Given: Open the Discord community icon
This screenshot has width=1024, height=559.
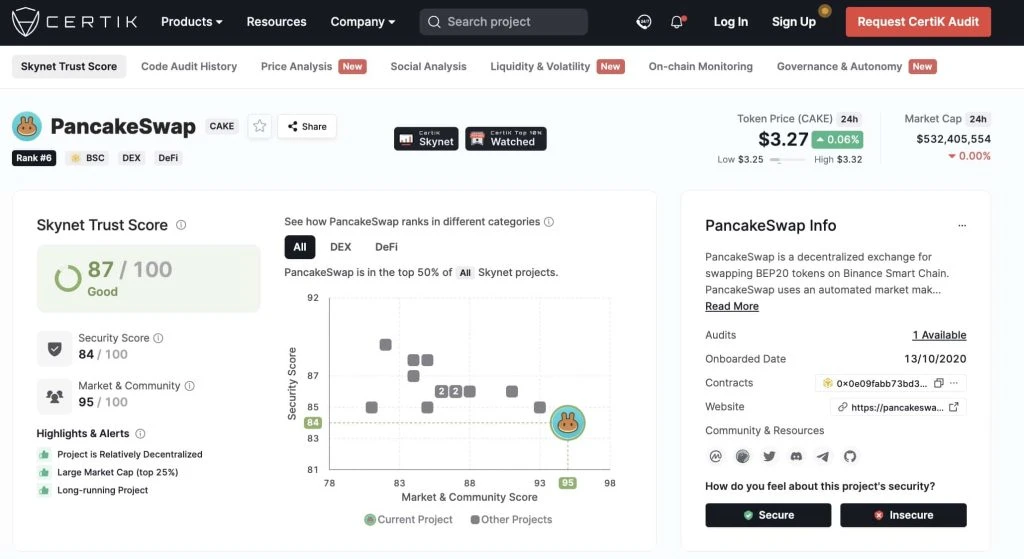Looking at the screenshot, I should point(796,456).
